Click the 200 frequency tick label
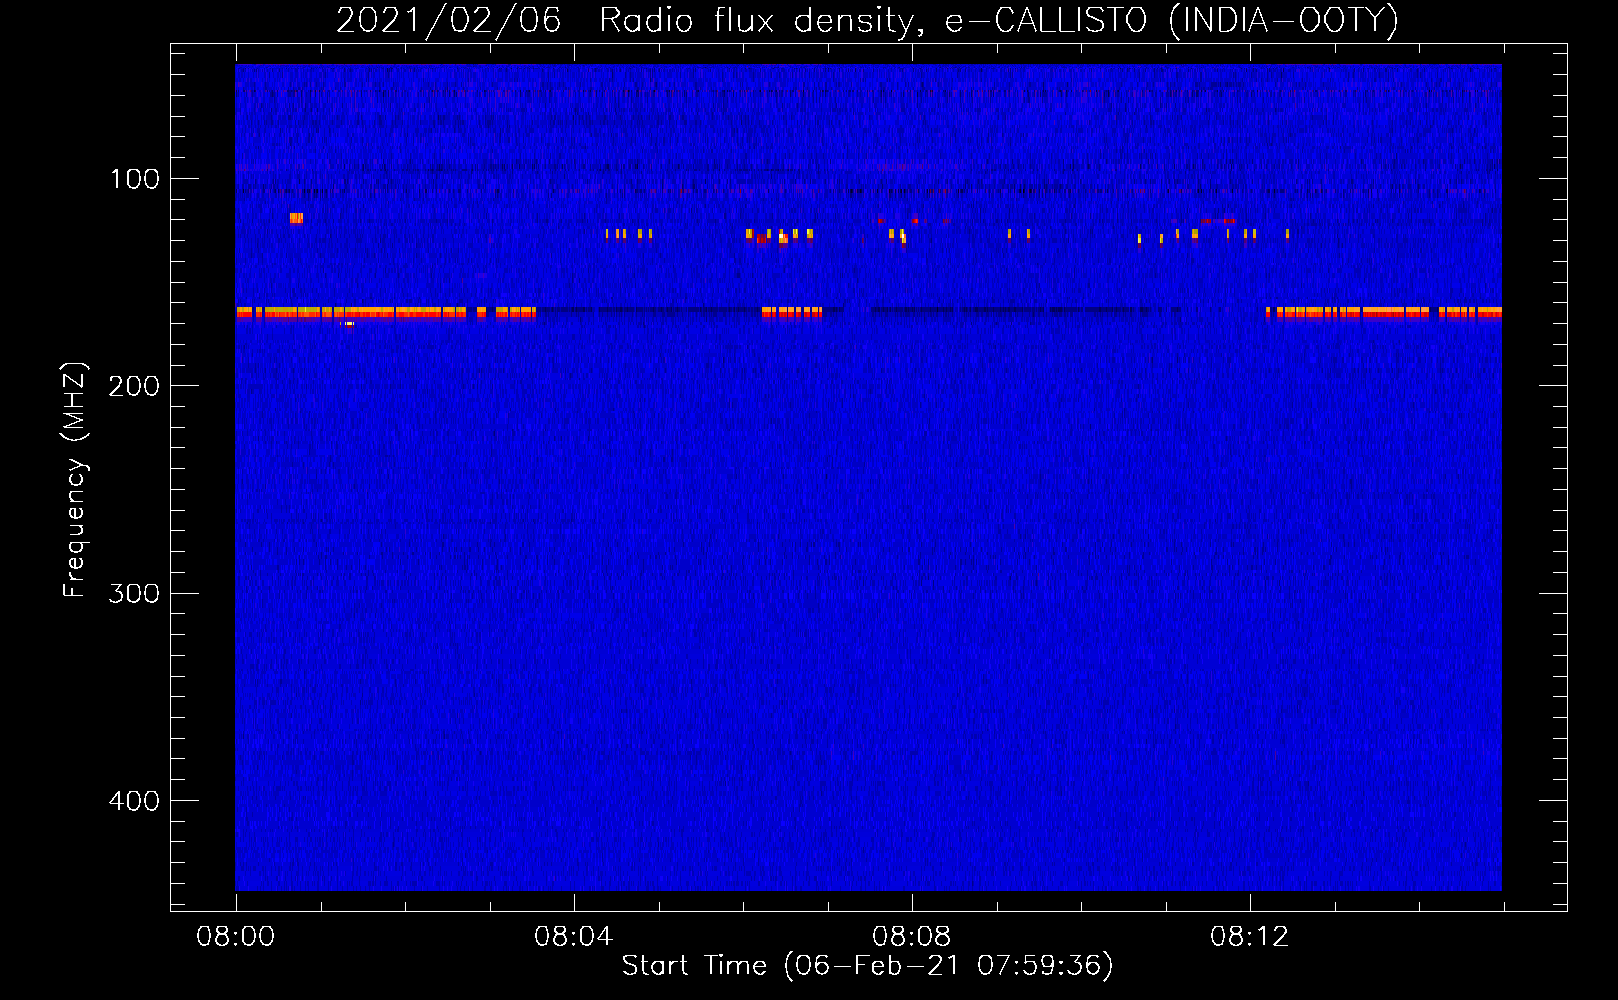This screenshot has height=1000, width=1618. coord(135,386)
